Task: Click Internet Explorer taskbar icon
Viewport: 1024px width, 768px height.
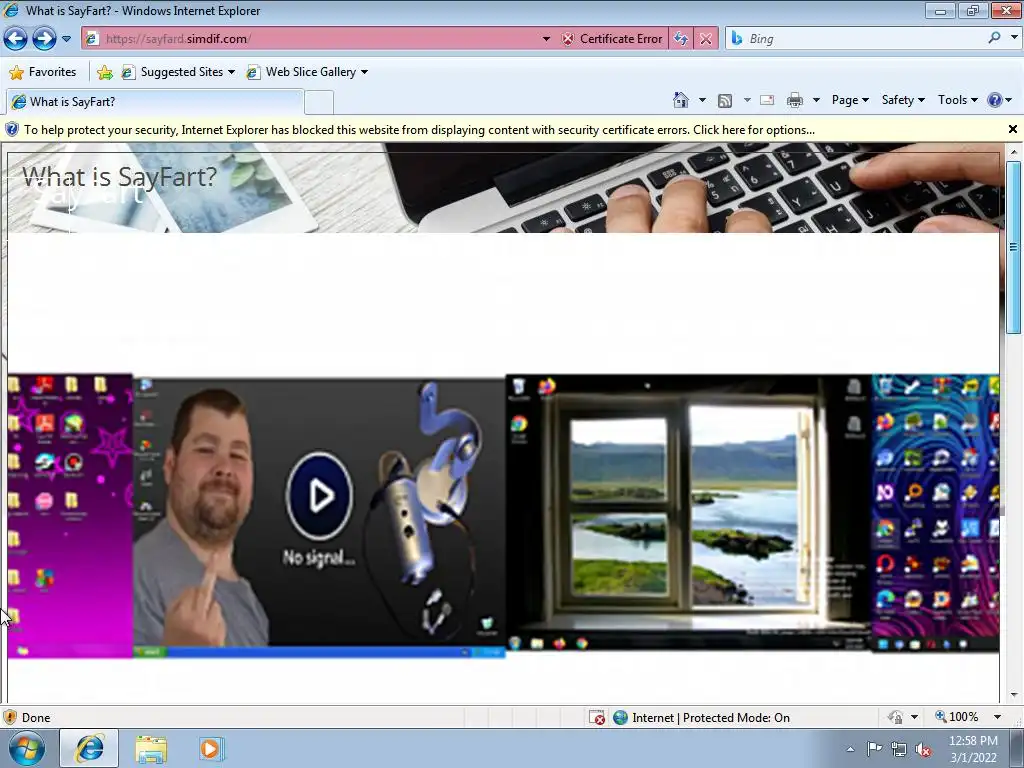Action: pyautogui.click(x=89, y=748)
